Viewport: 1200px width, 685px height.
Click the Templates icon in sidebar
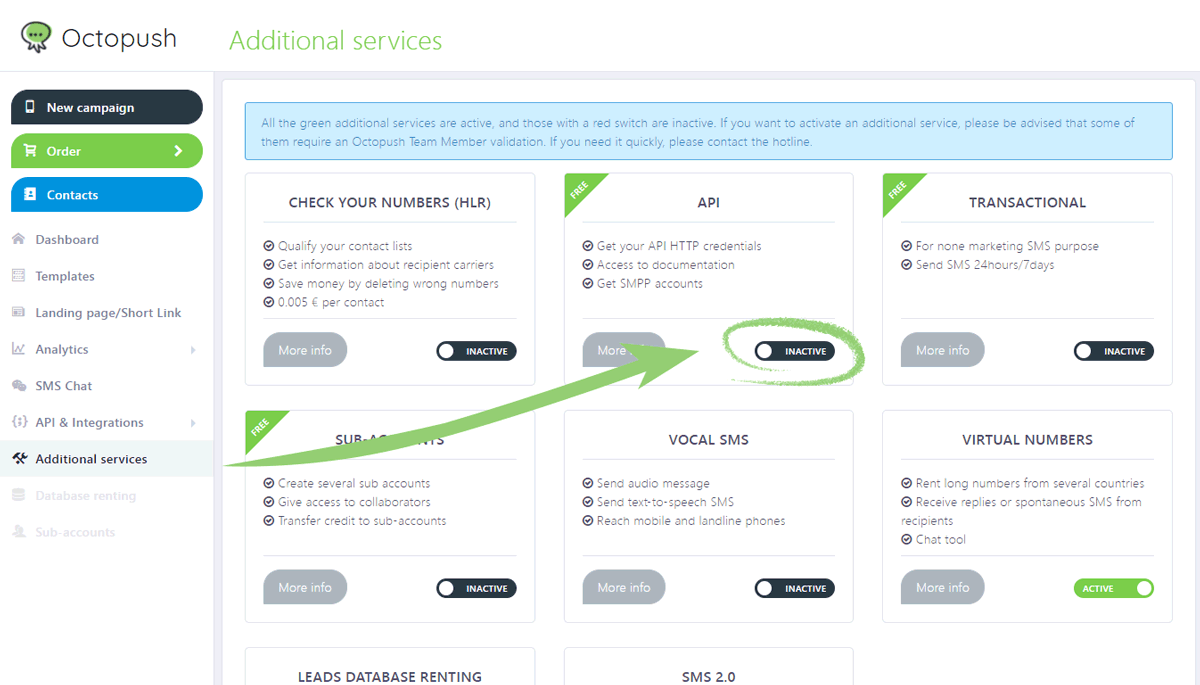(18, 276)
